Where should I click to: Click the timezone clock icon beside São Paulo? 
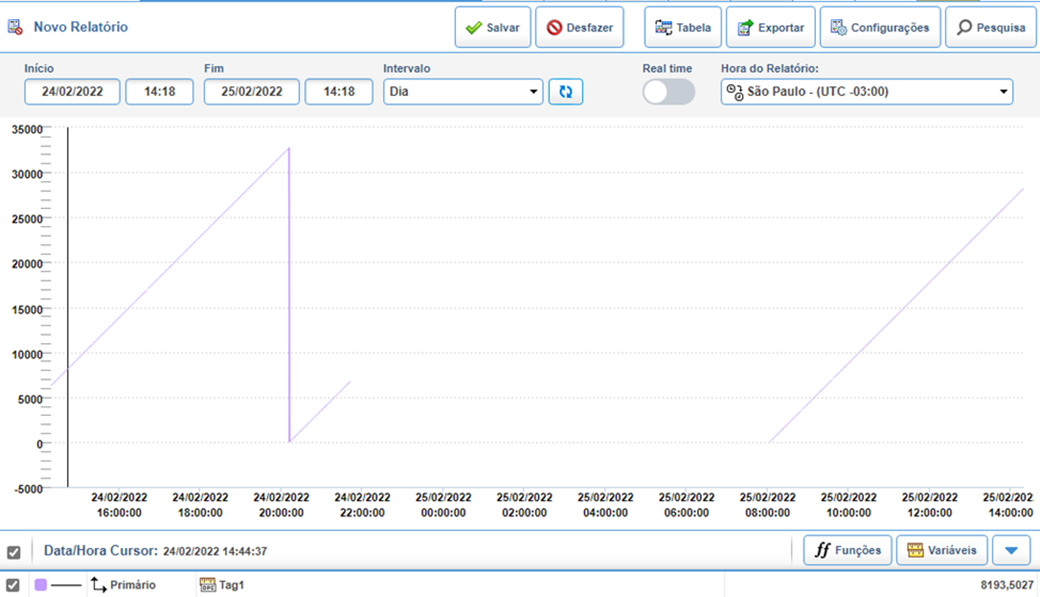735,92
